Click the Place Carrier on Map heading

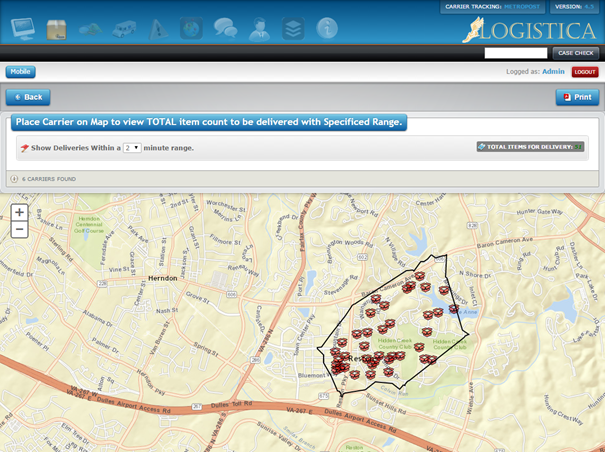(209, 122)
